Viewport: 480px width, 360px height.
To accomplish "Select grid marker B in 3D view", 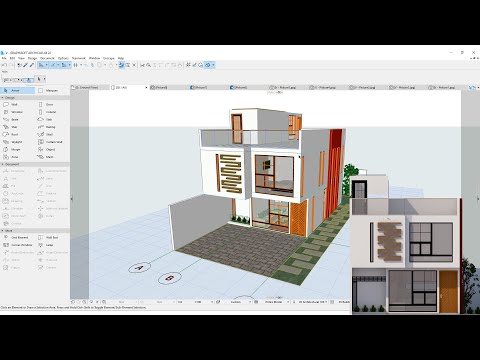I will coord(169,278).
